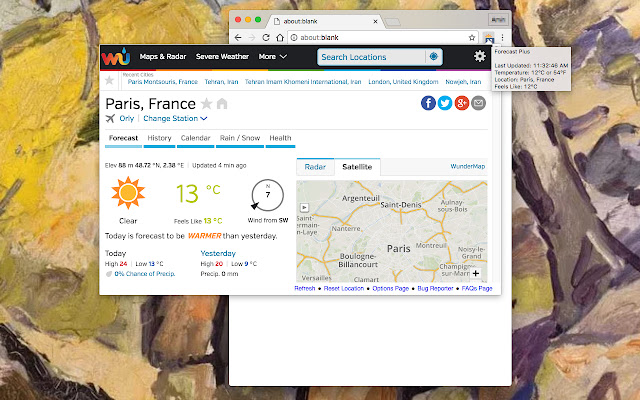Open Tehran Imam Khomeini International, Iran
The image size is (640, 400).
click(x=303, y=82)
